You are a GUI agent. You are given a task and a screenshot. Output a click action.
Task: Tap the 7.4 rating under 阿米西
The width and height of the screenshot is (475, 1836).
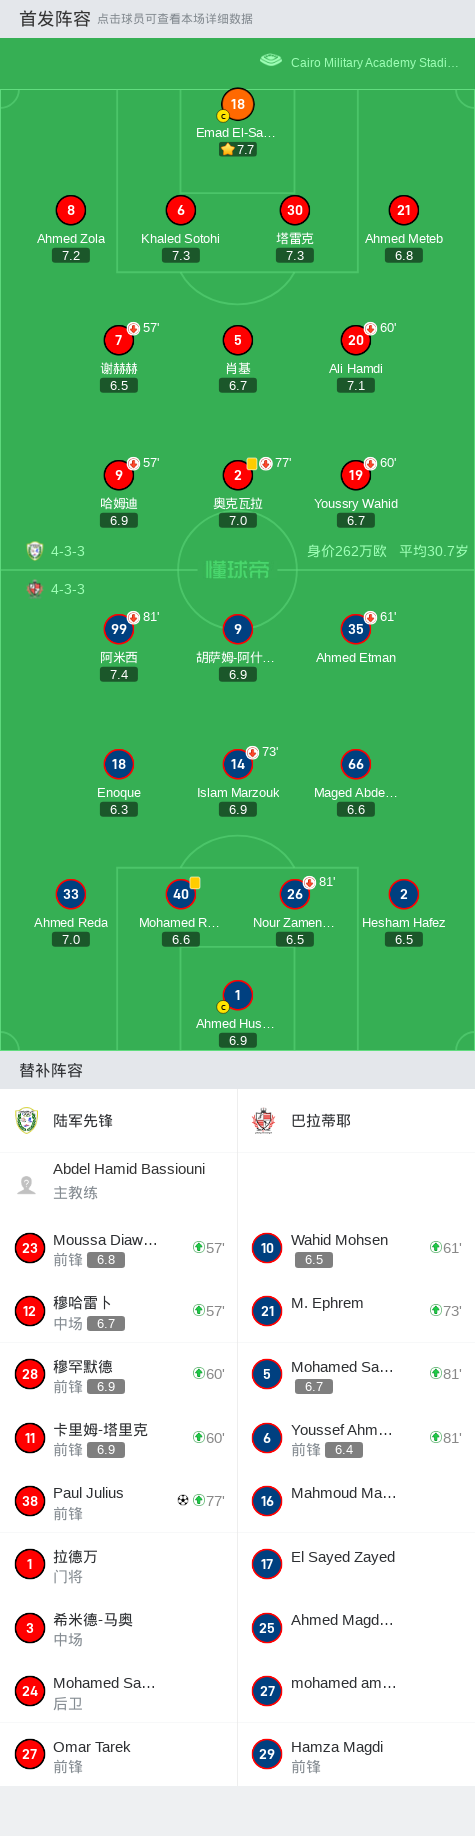pos(119,675)
